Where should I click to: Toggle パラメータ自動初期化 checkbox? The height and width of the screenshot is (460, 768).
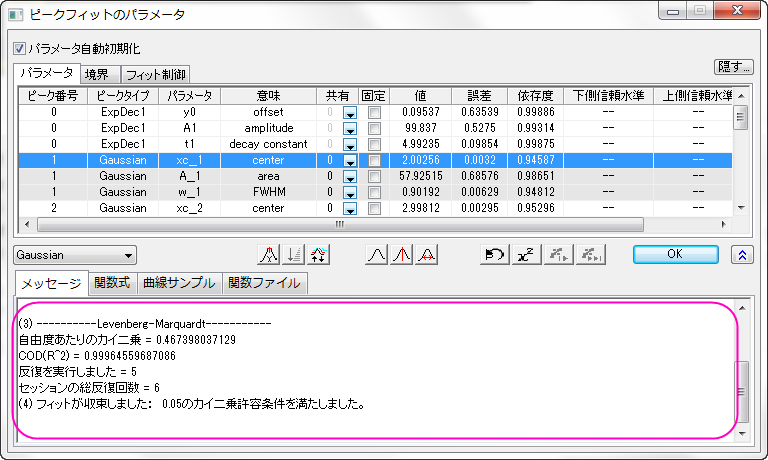click(x=19, y=48)
